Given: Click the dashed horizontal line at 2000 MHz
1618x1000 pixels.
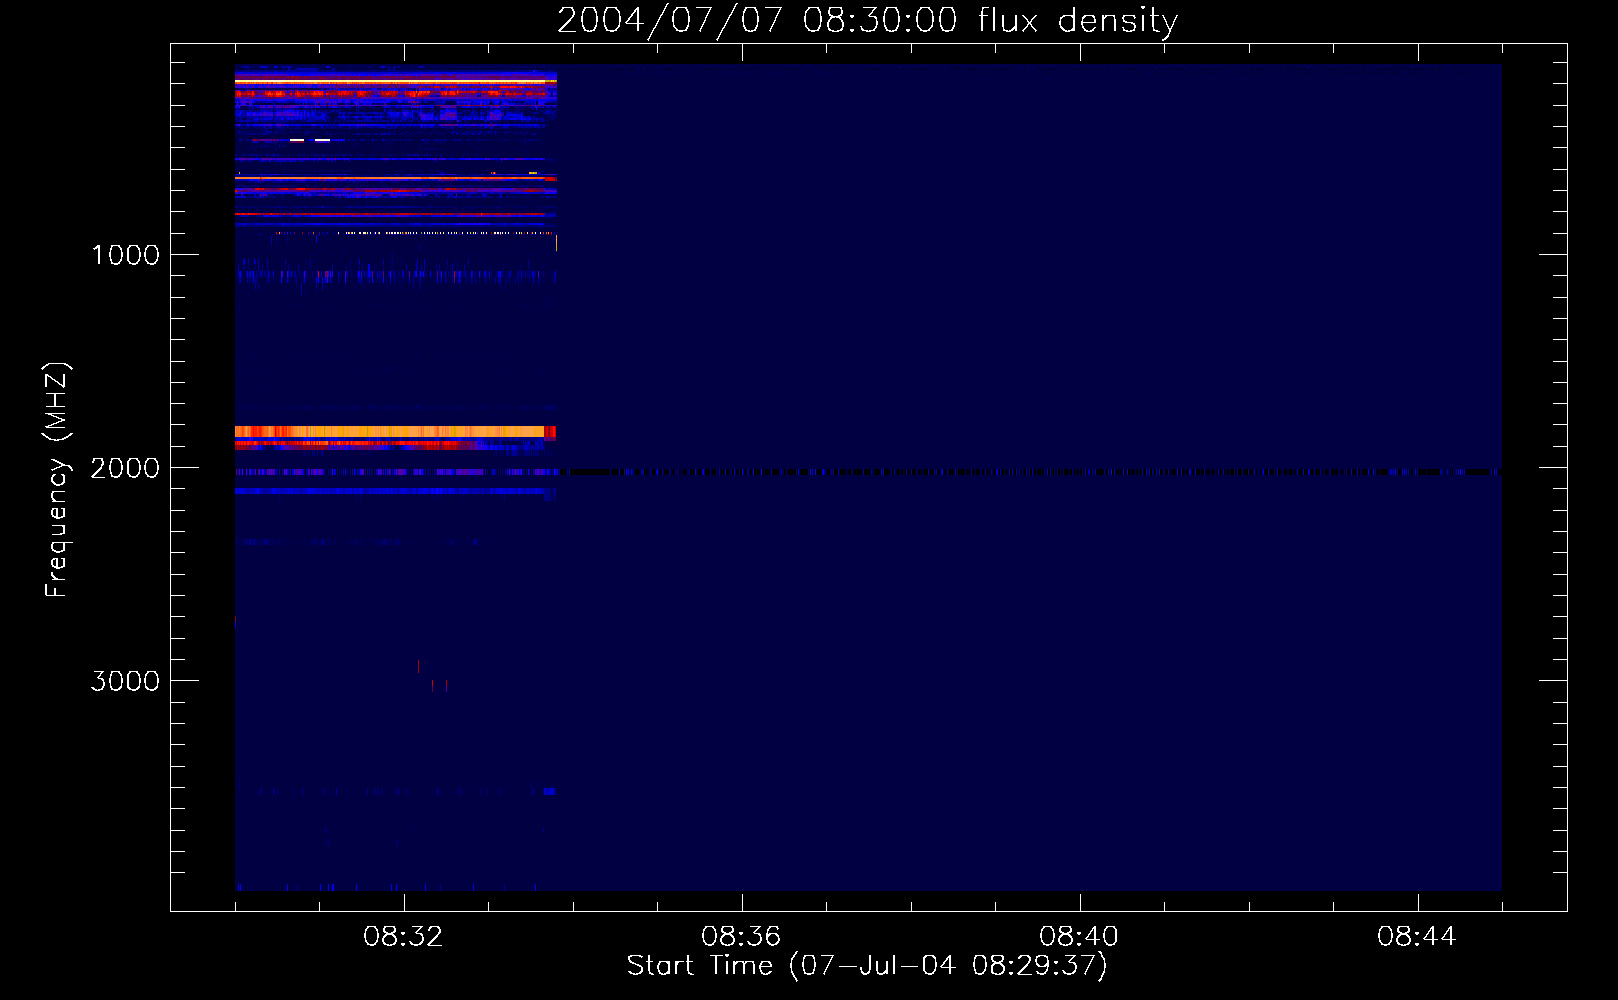Looking at the screenshot, I should click(868, 472).
